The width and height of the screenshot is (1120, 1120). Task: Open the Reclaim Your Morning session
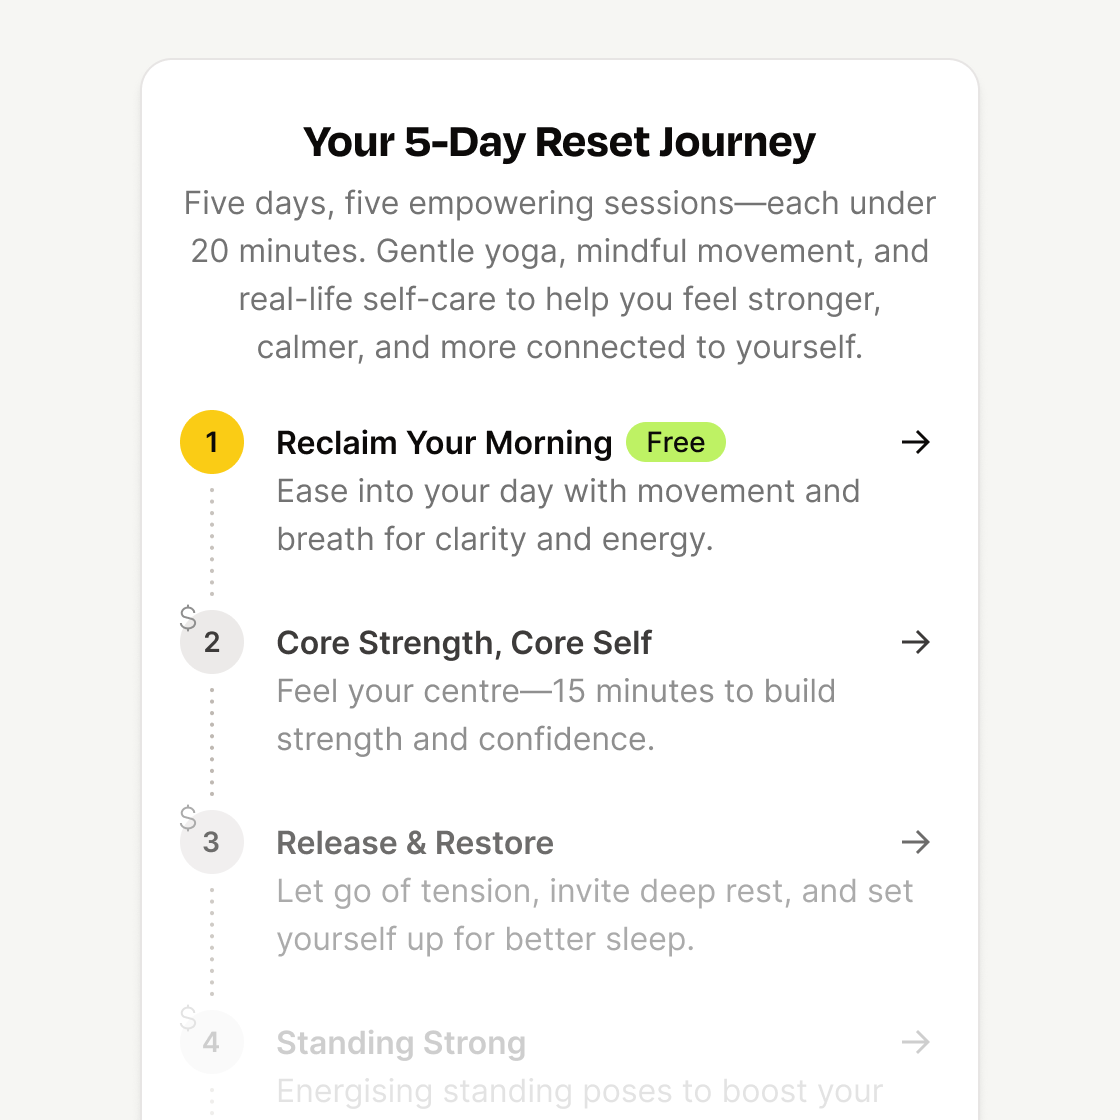tap(444, 443)
